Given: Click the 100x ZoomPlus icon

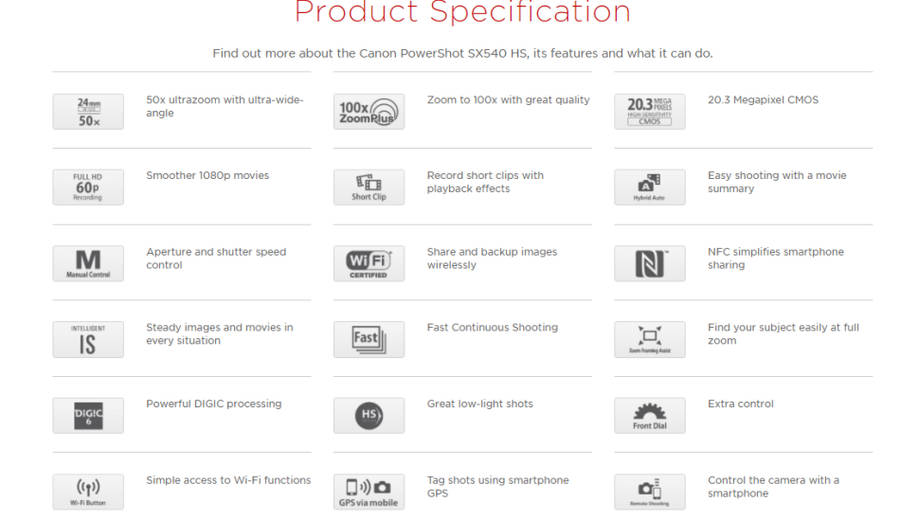Looking at the screenshot, I should 369,111.
